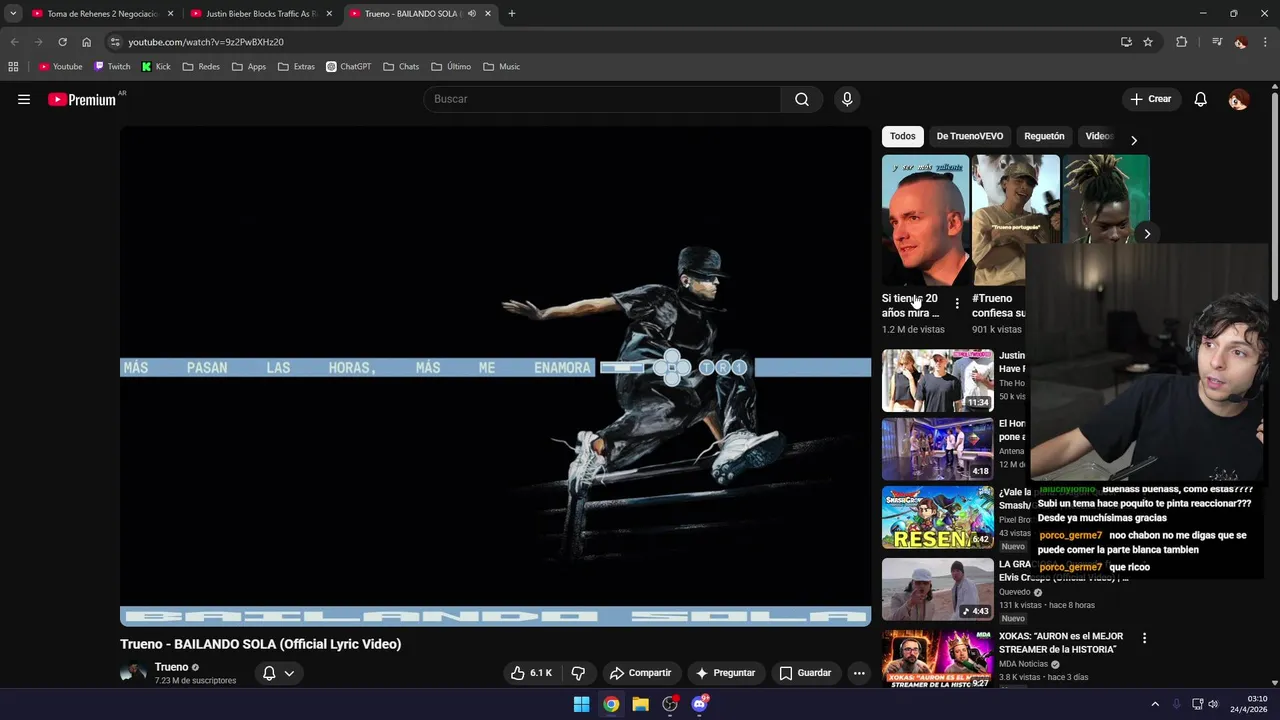Open the Redes bookmarks folder
This screenshot has width=1280, height=720.
tap(201, 67)
